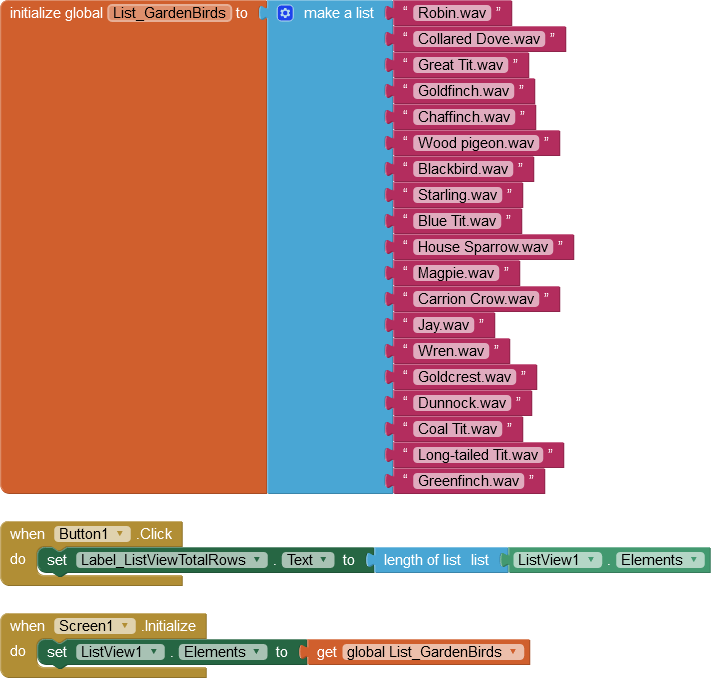Viewport: 711px width, 678px height.
Task: Click the Wood pigeon.wav text field
Action: pyautogui.click(x=475, y=143)
